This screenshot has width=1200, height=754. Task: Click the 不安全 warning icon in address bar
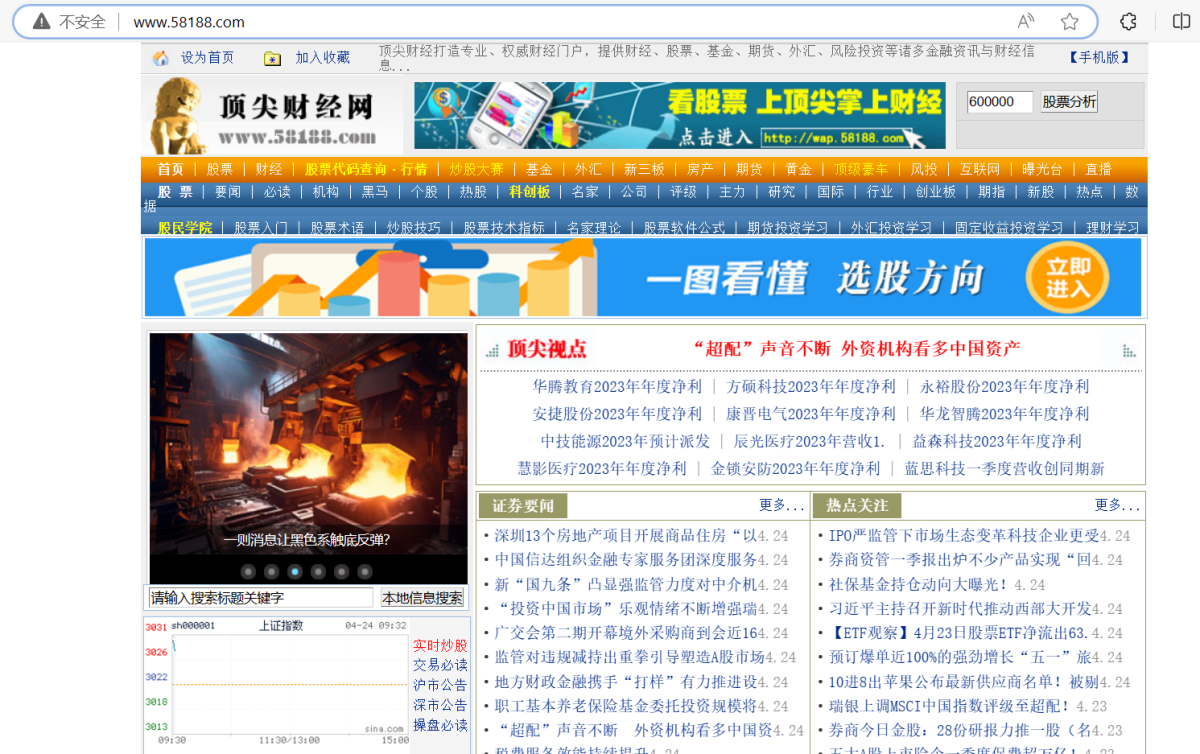pos(41,21)
